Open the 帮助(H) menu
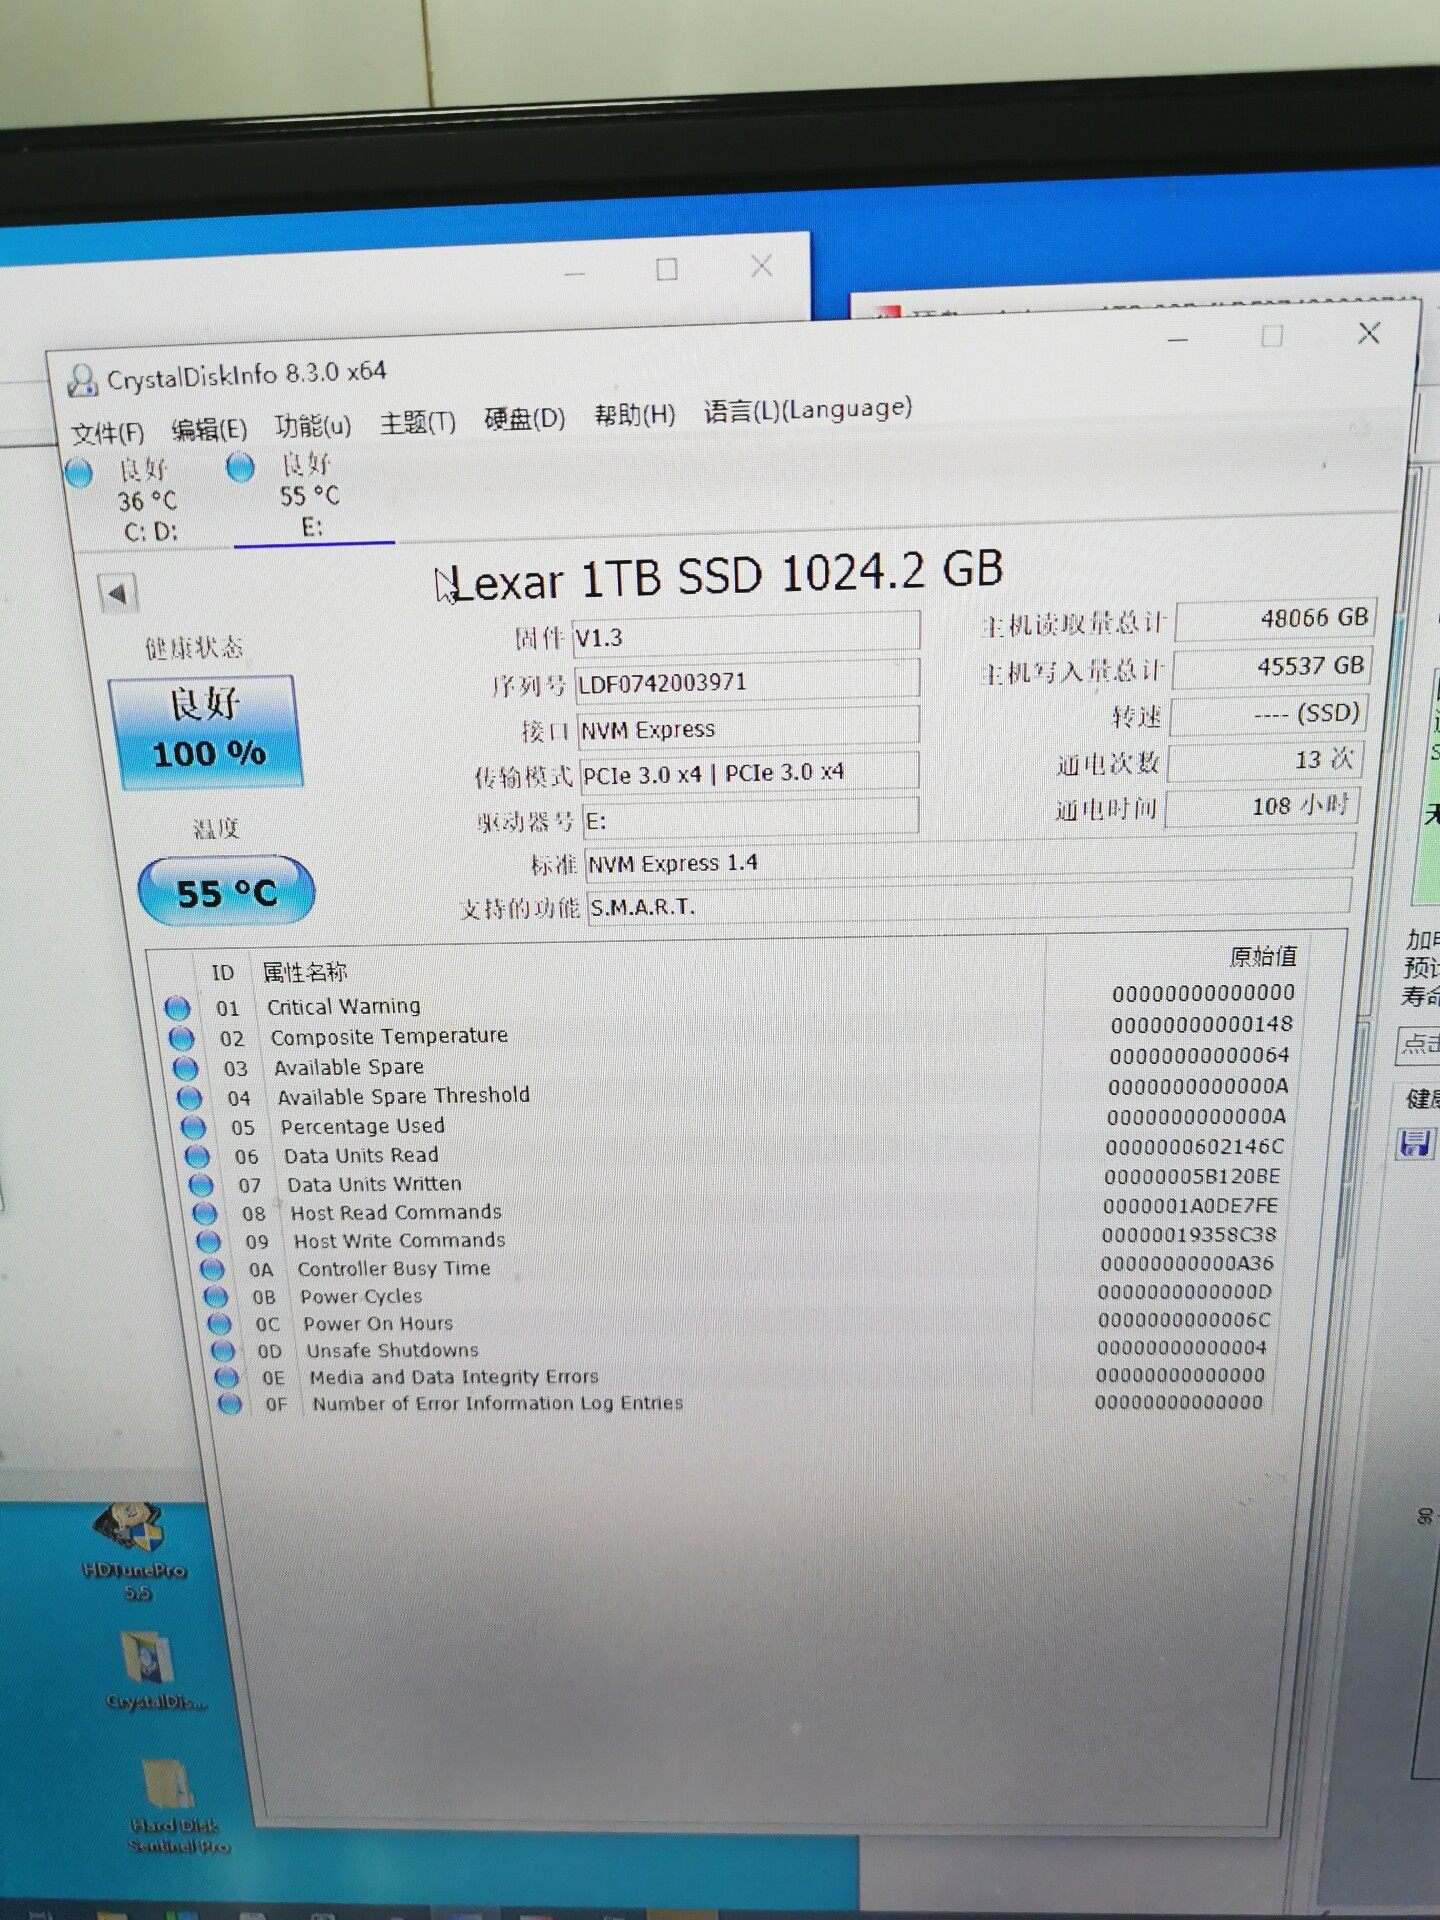1440x1920 pixels. [634, 414]
